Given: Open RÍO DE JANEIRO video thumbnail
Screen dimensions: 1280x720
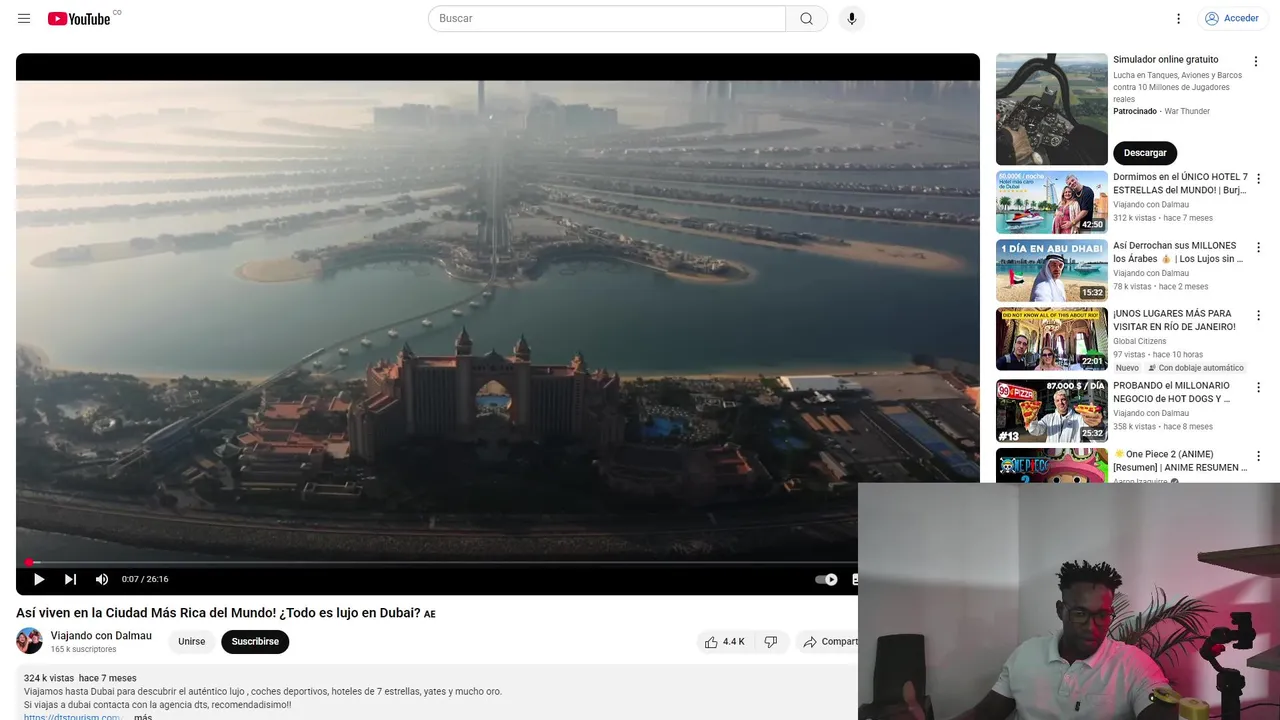Looking at the screenshot, I should (1051, 339).
